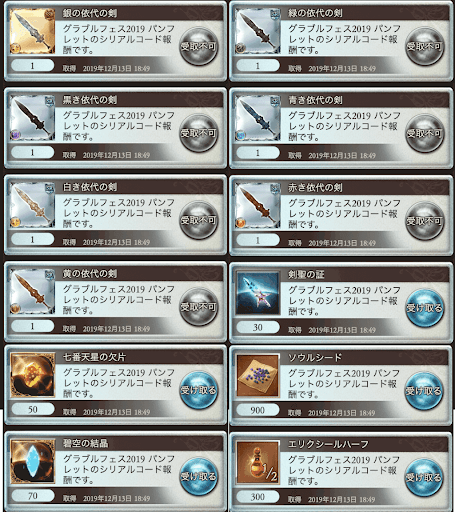Click the quantity 900 field of ソウルシード

(x=258, y=410)
